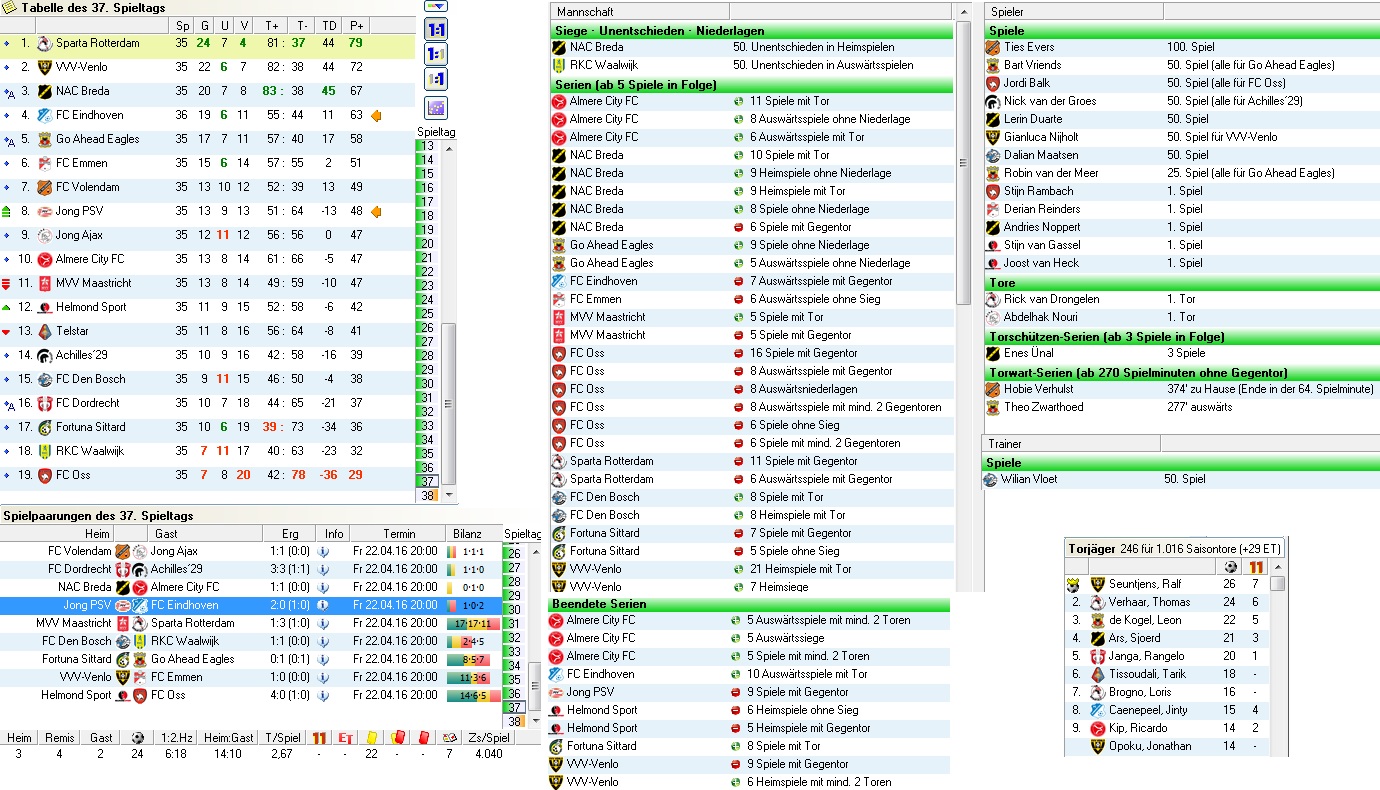Click the green up-trend icon beside Jong PSV
Viewport: 1380px width, 790px height.
pyautogui.click(x=7, y=211)
